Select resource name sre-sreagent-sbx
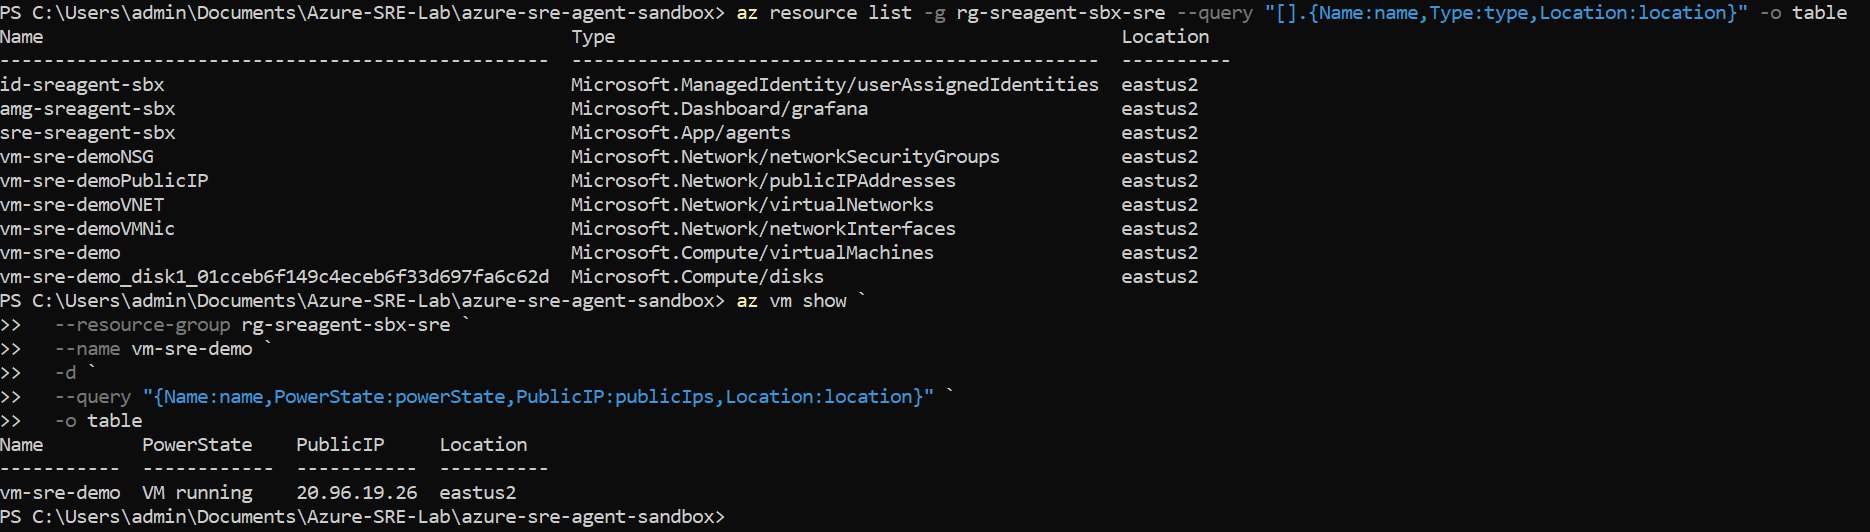This screenshot has width=1870, height=532. click(x=88, y=133)
